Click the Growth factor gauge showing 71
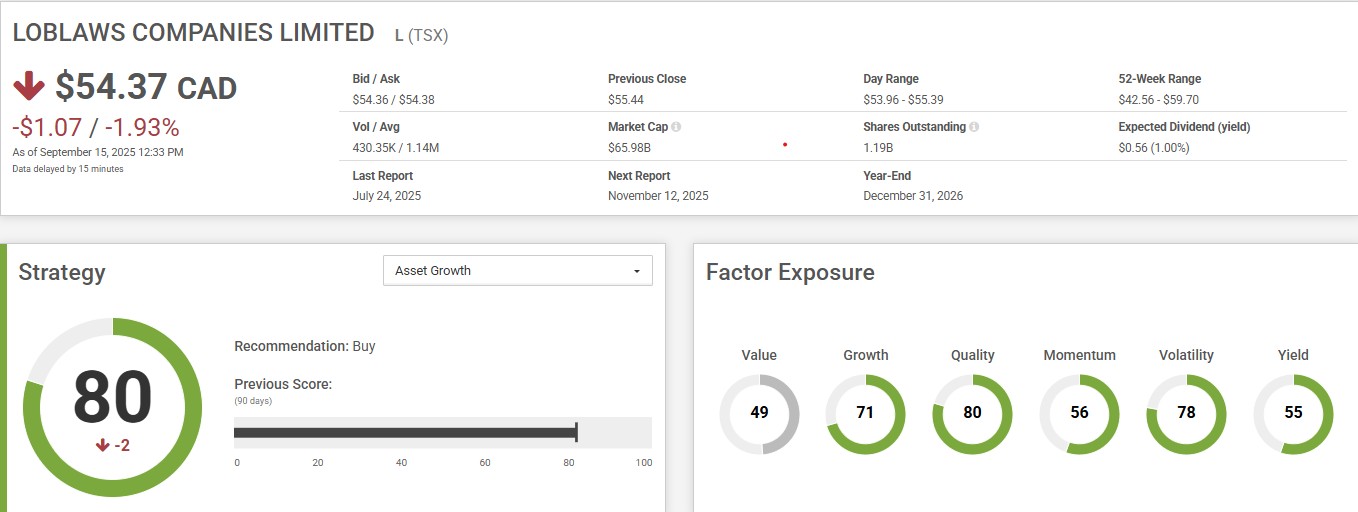The height and width of the screenshot is (512, 1358). tap(866, 414)
